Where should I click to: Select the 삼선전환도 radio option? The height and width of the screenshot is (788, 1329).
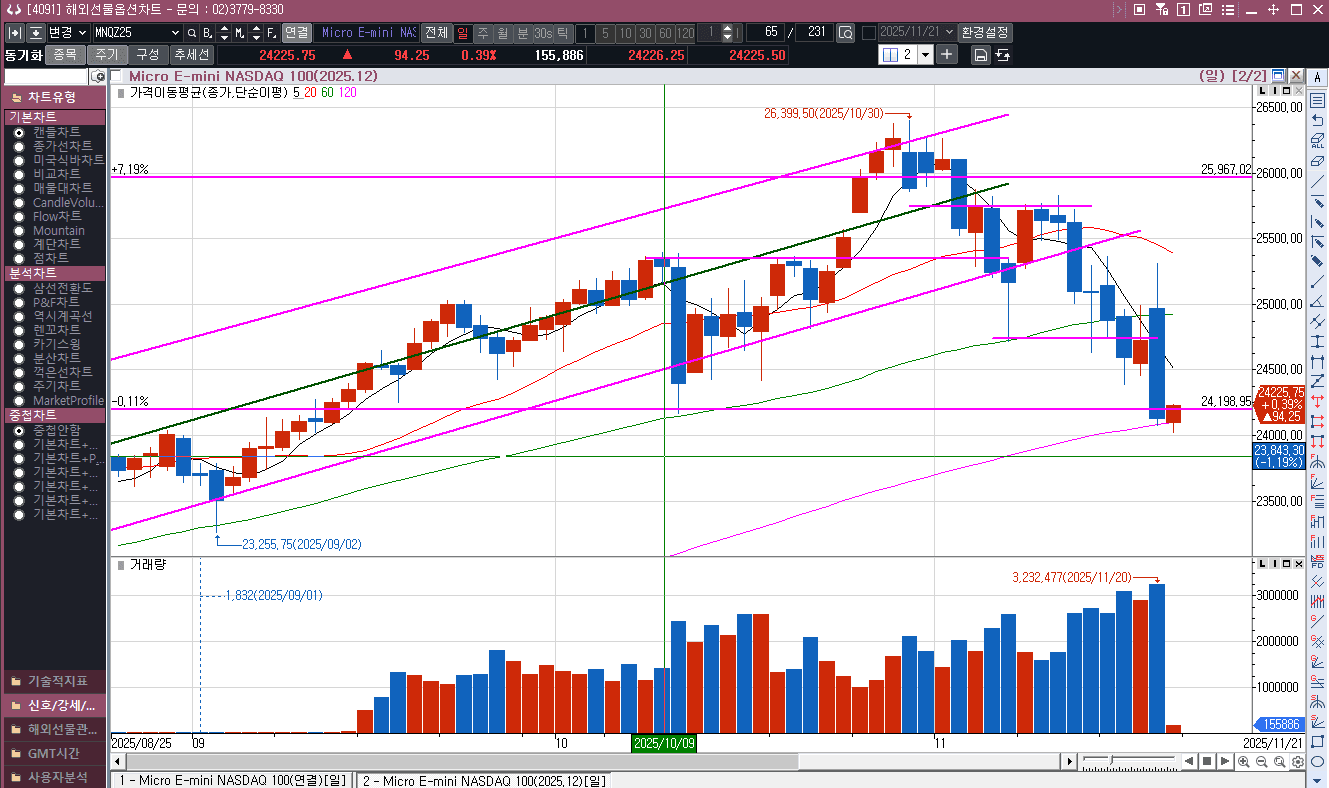19,288
